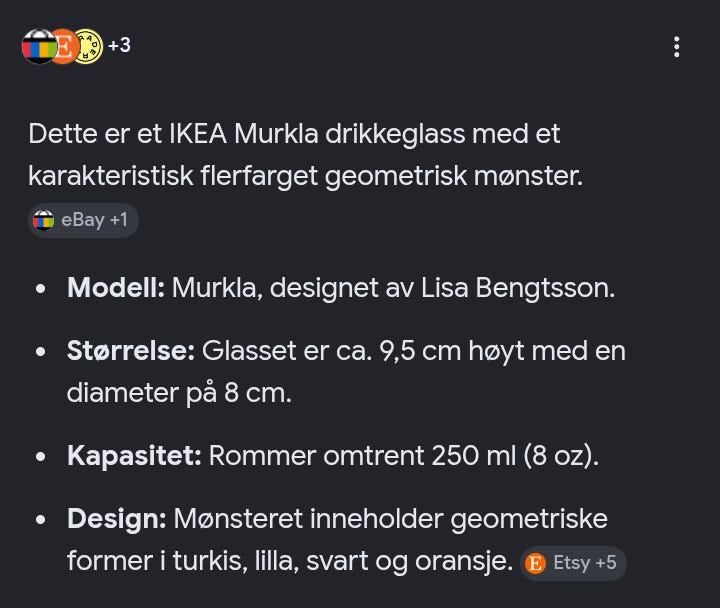The height and width of the screenshot is (608, 720).
Task: Open the eBay +1 citation chip
Action: [83, 220]
